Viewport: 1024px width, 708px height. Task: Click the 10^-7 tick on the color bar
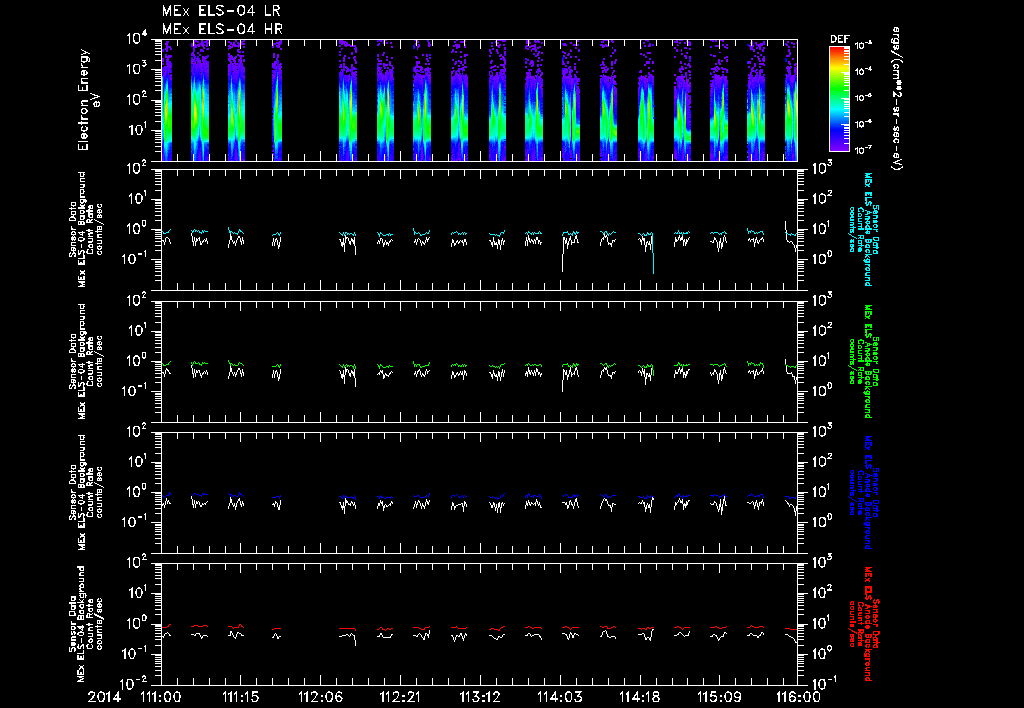[863, 150]
